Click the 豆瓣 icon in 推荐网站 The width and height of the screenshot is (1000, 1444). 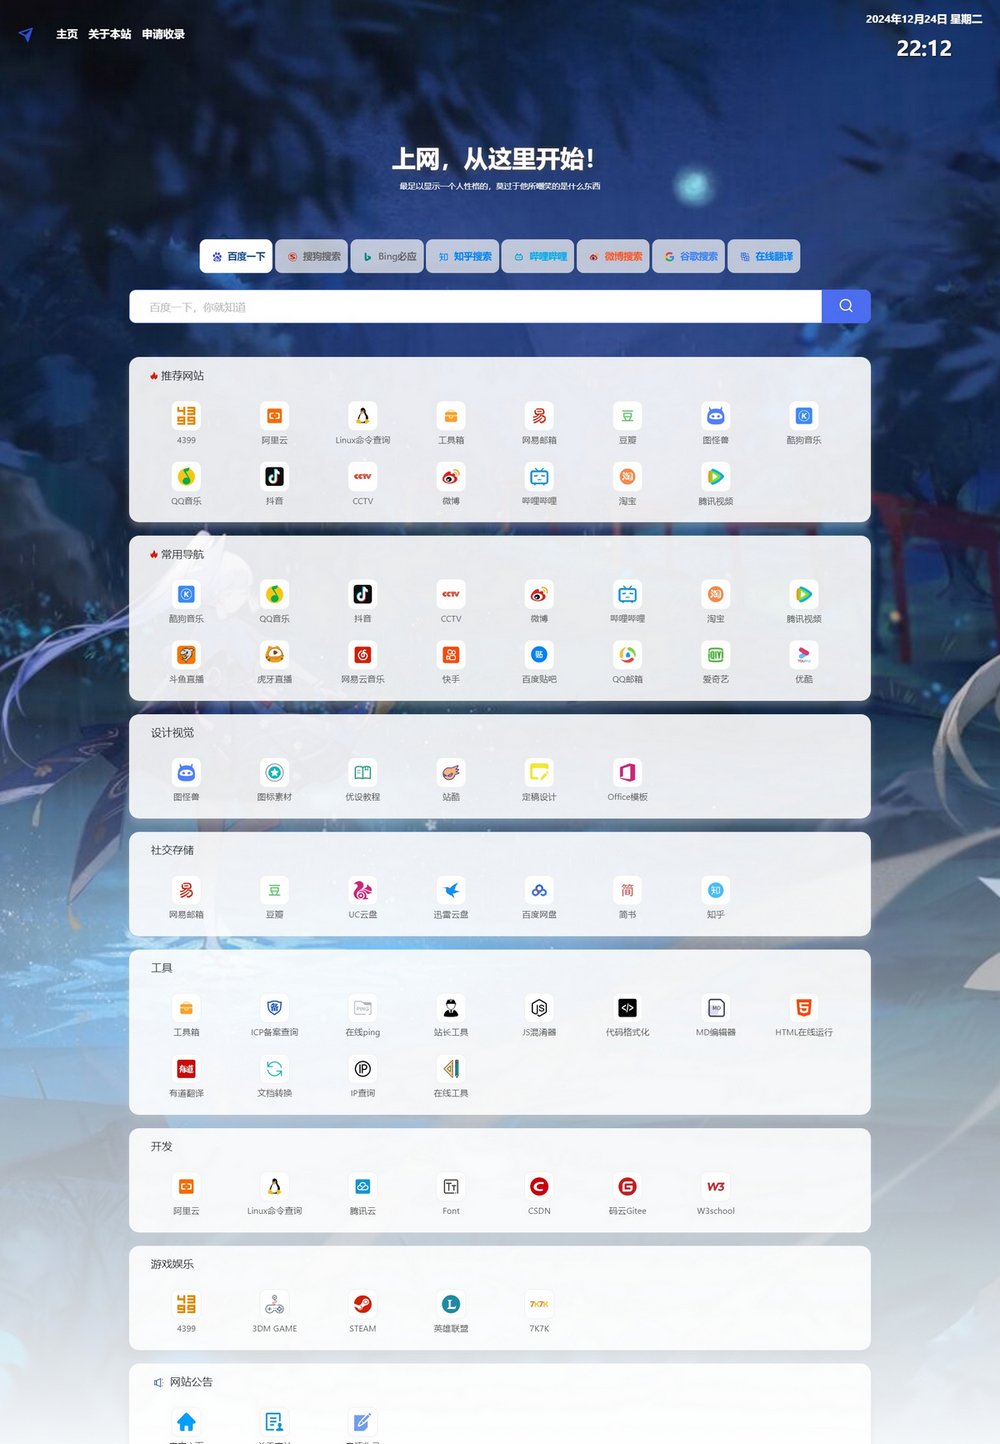click(627, 417)
